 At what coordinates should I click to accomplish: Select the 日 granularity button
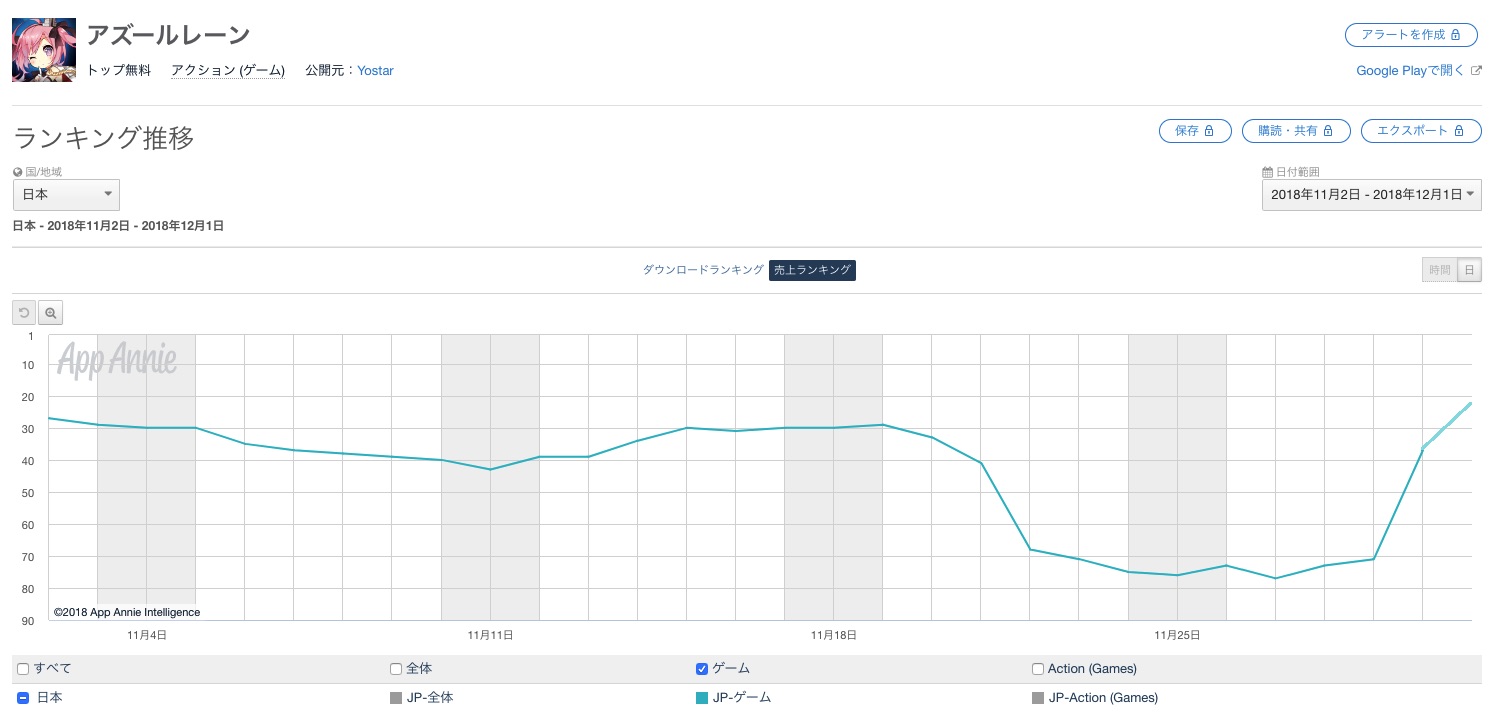click(1469, 270)
